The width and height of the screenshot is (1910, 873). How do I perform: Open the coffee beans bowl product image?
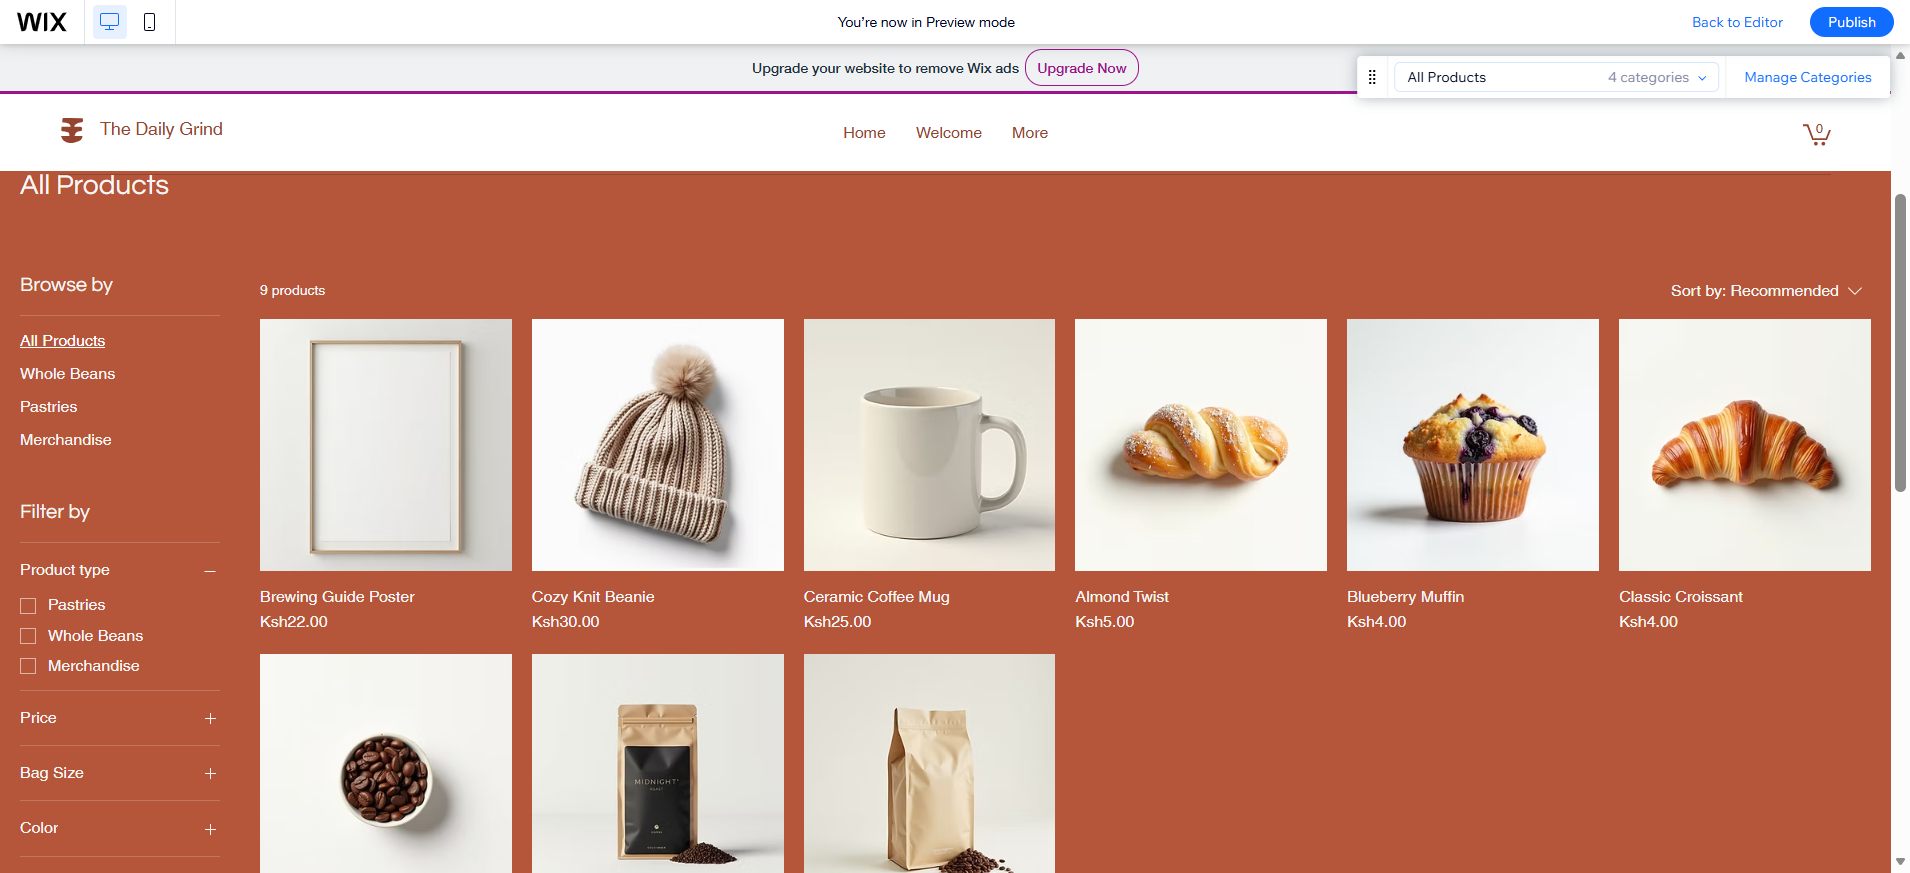tap(386, 764)
